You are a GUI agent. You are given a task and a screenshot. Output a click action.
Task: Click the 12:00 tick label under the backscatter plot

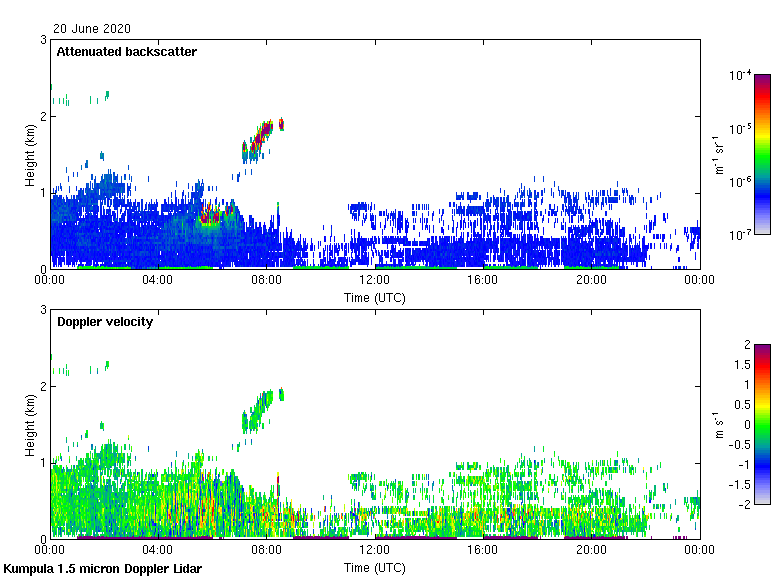(375, 280)
